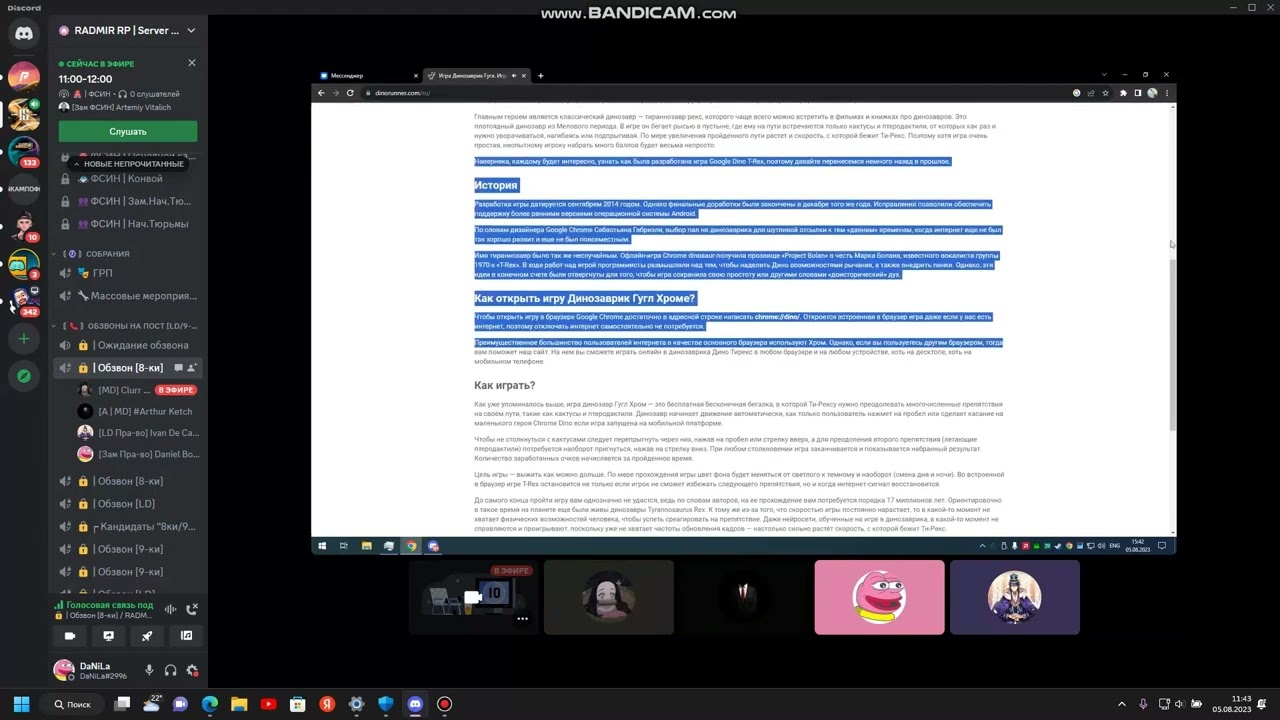Open server icon with 342 badge

click(x=24, y=299)
